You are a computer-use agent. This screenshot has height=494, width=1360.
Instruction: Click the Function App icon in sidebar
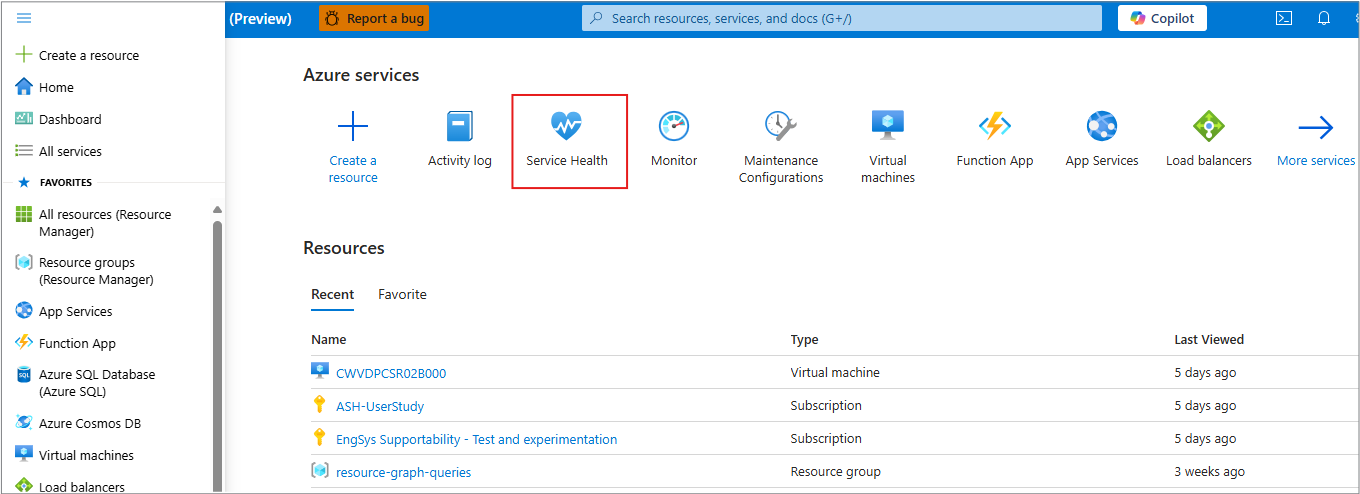[24, 342]
